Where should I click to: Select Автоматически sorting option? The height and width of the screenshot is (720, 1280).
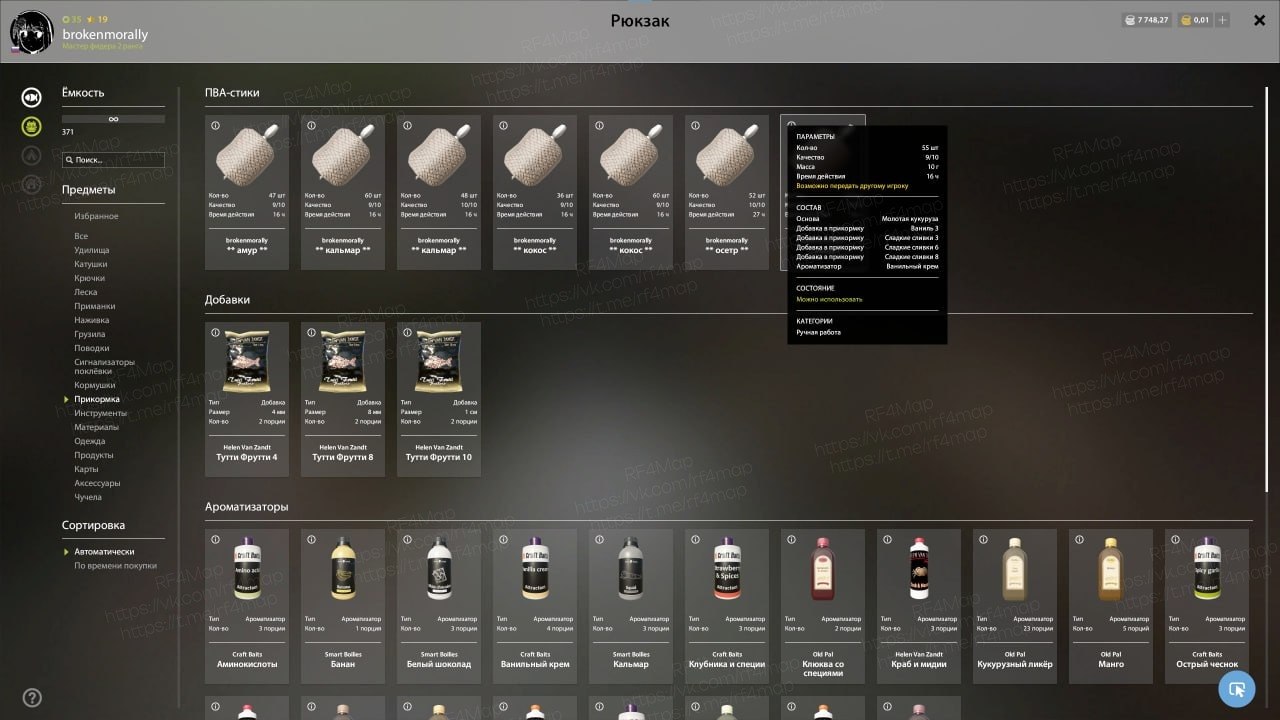click(x=104, y=552)
